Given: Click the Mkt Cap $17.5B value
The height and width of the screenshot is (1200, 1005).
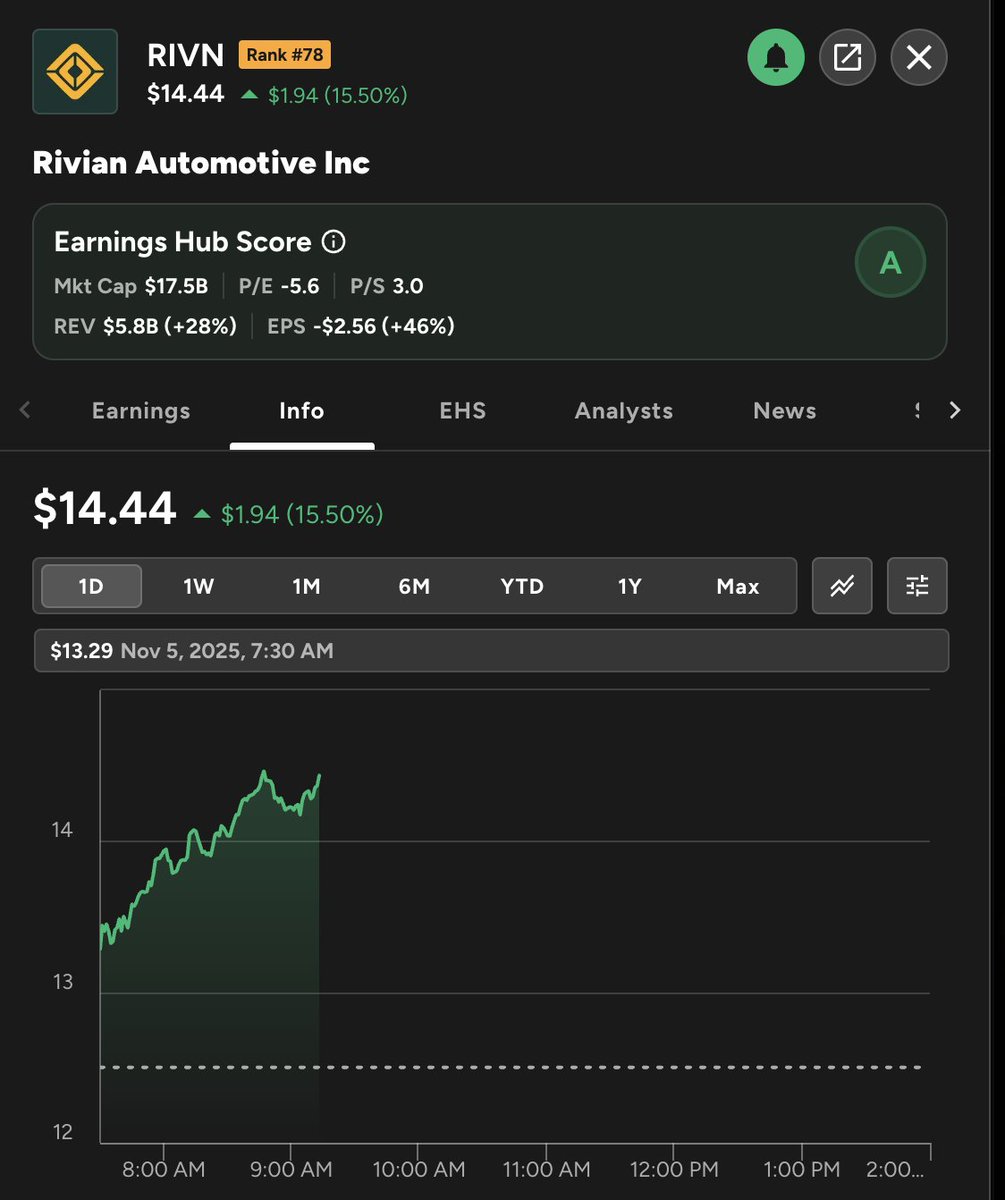Looking at the screenshot, I should pyautogui.click(x=131, y=287).
